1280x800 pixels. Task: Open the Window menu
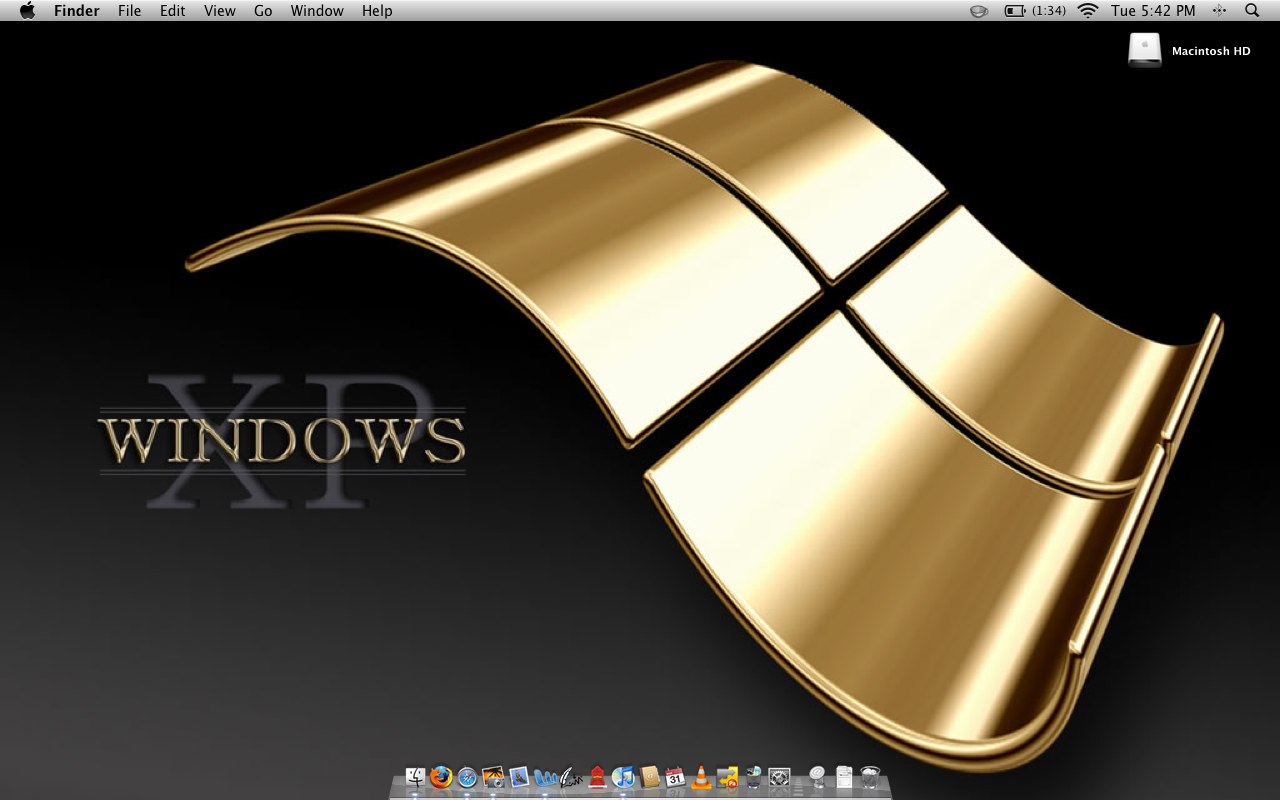coord(317,11)
